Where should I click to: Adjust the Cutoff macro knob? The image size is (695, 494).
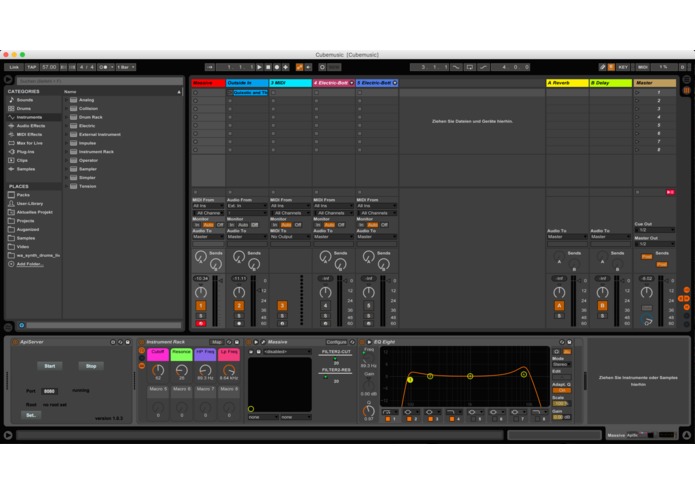pyautogui.click(x=158, y=370)
